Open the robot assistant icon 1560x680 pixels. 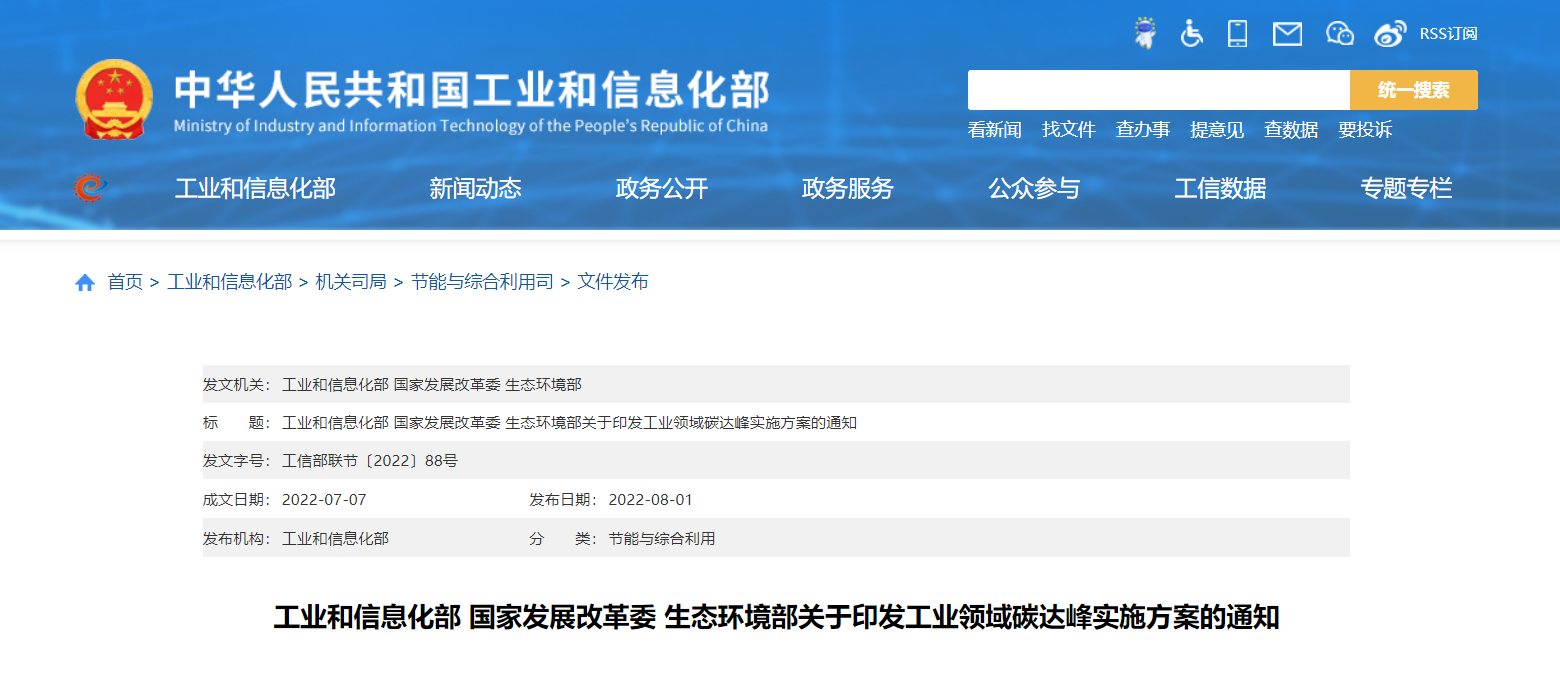(1144, 33)
